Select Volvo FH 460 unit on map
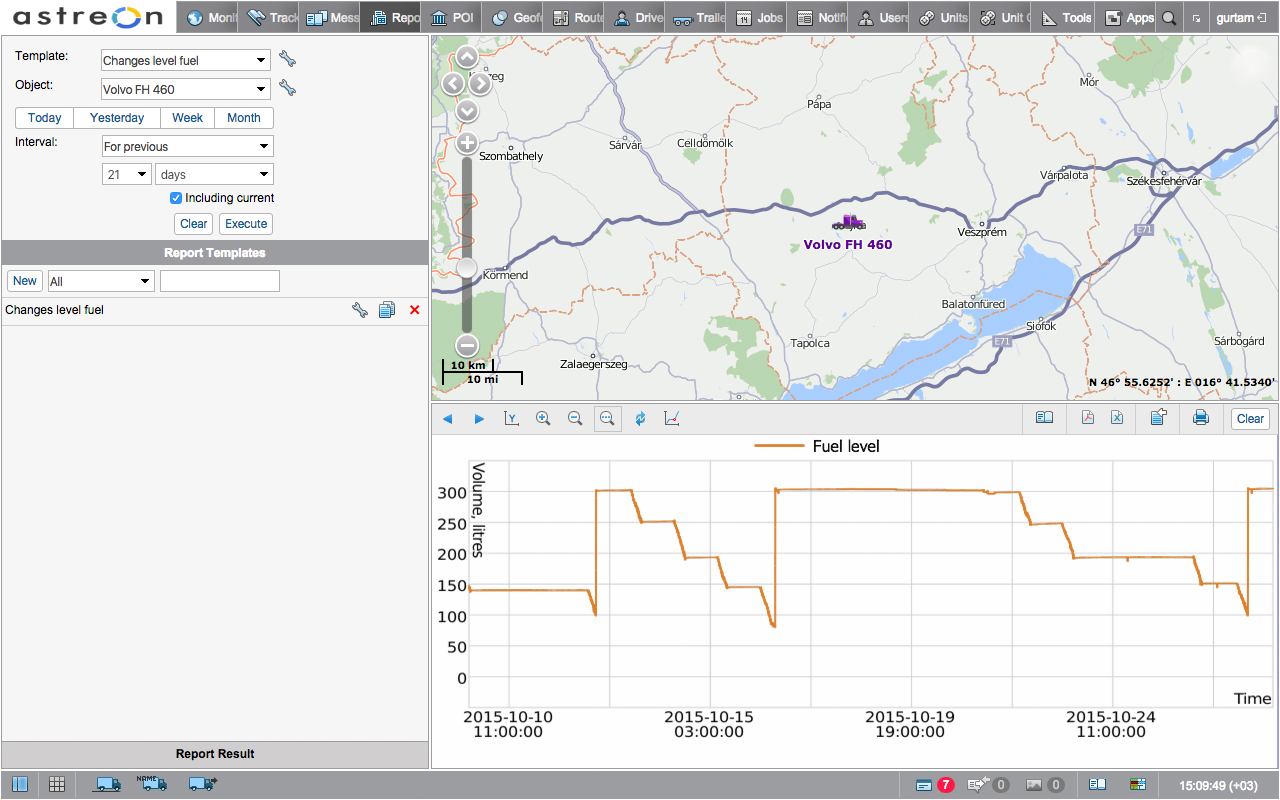Image resolution: width=1280 pixels, height=800 pixels. click(x=850, y=222)
